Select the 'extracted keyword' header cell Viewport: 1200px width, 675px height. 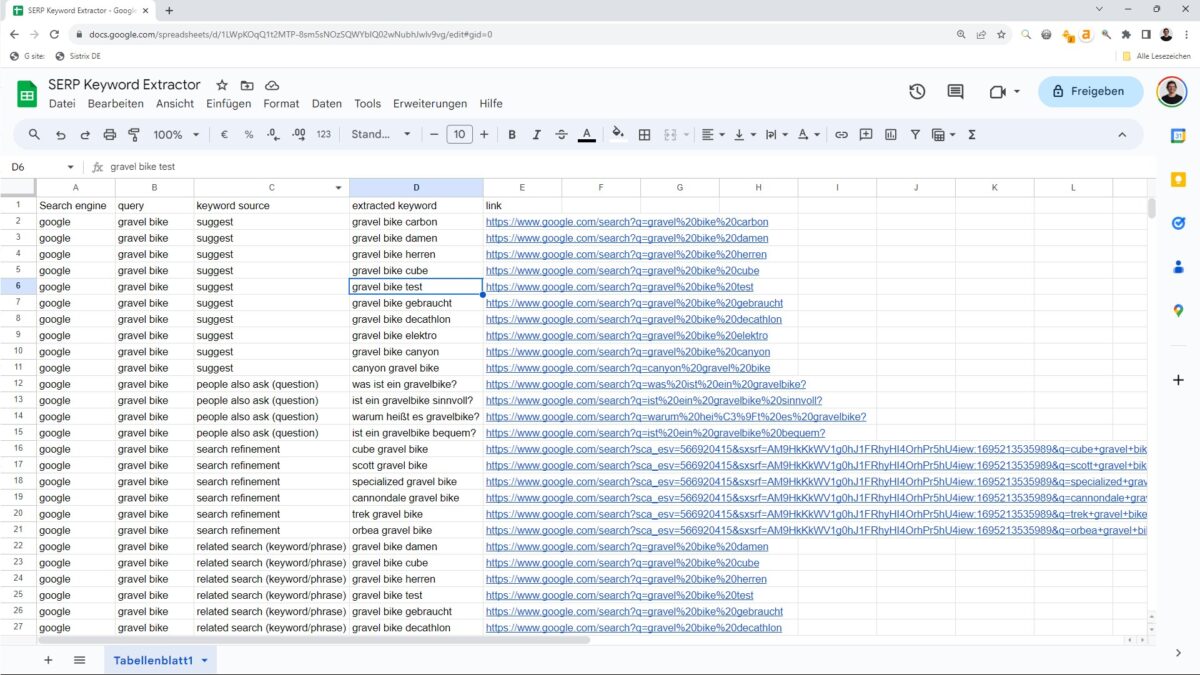coord(416,205)
